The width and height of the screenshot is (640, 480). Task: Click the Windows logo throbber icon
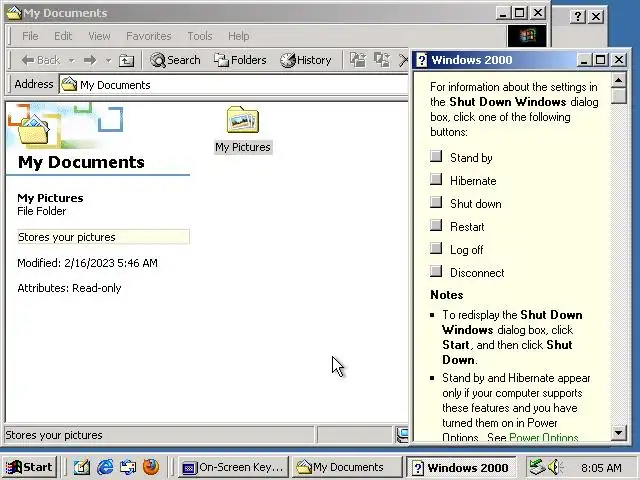tap(527, 36)
